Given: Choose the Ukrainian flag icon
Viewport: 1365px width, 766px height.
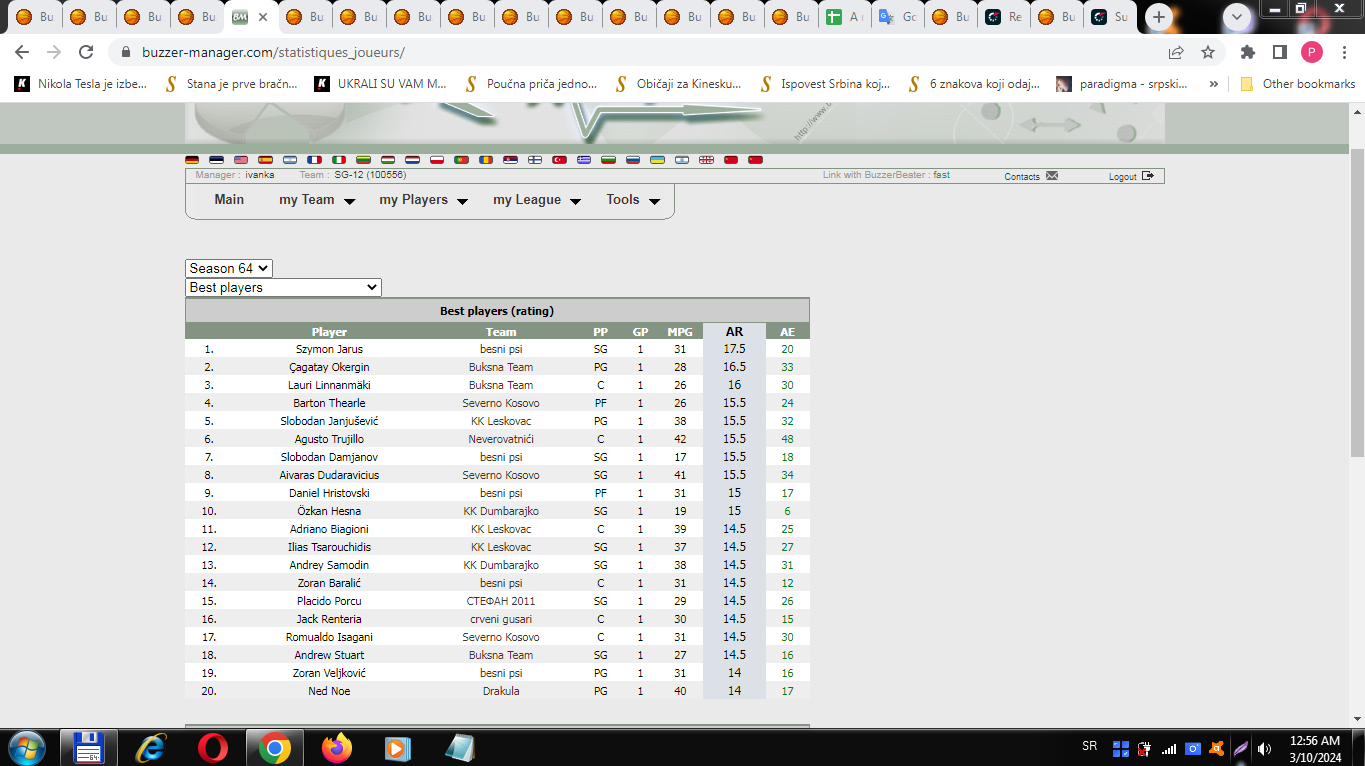Looking at the screenshot, I should (657, 160).
